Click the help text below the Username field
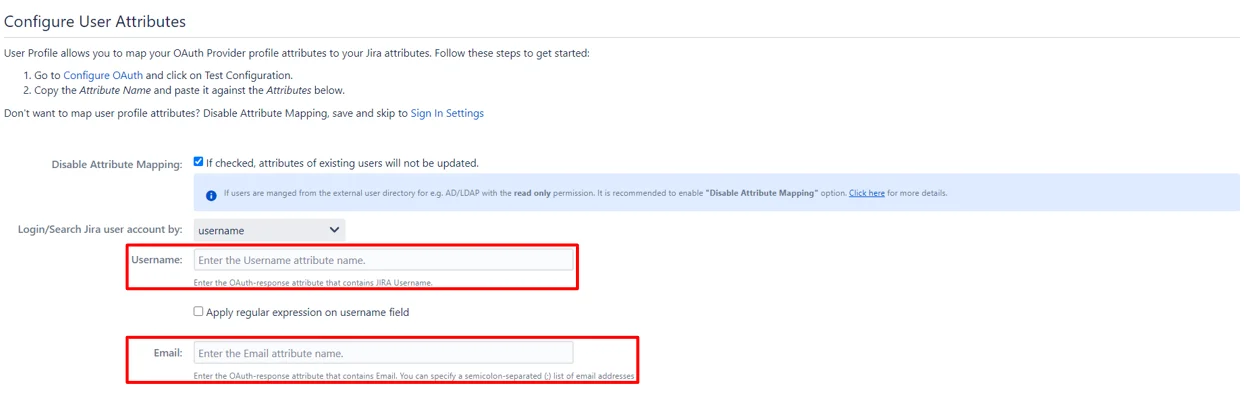Viewport: 1244px width, 400px height. point(313,283)
